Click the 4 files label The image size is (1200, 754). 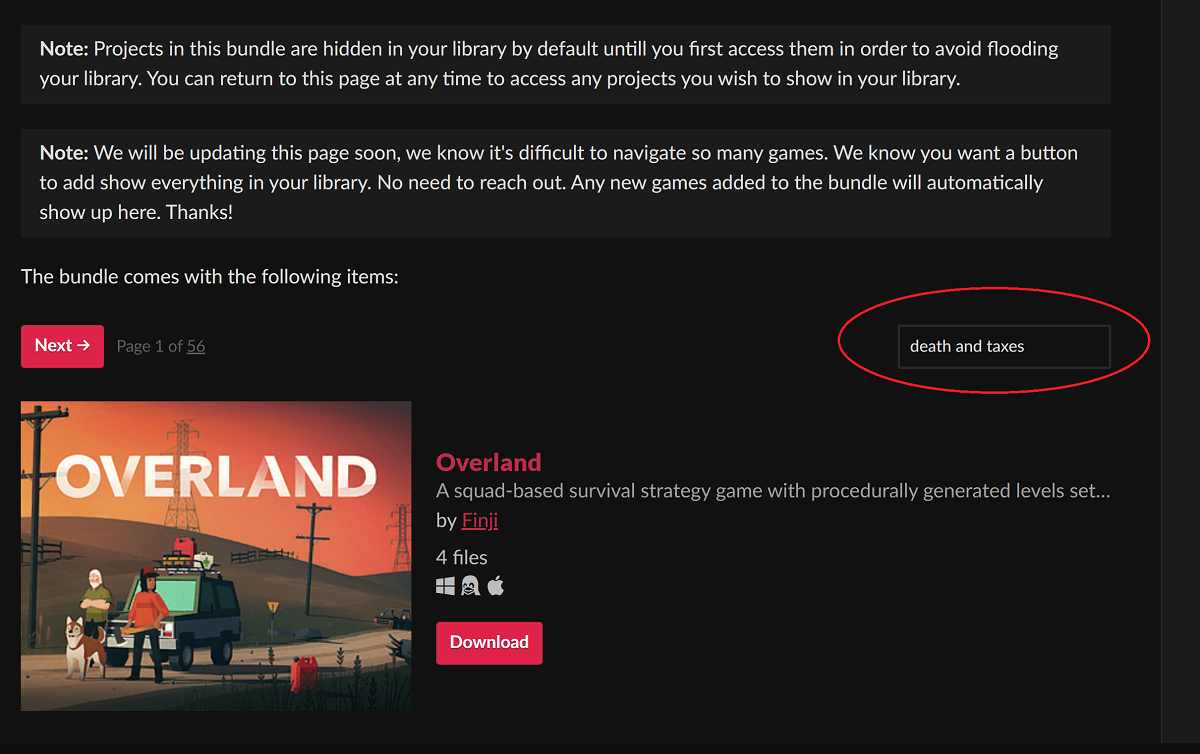pos(462,557)
